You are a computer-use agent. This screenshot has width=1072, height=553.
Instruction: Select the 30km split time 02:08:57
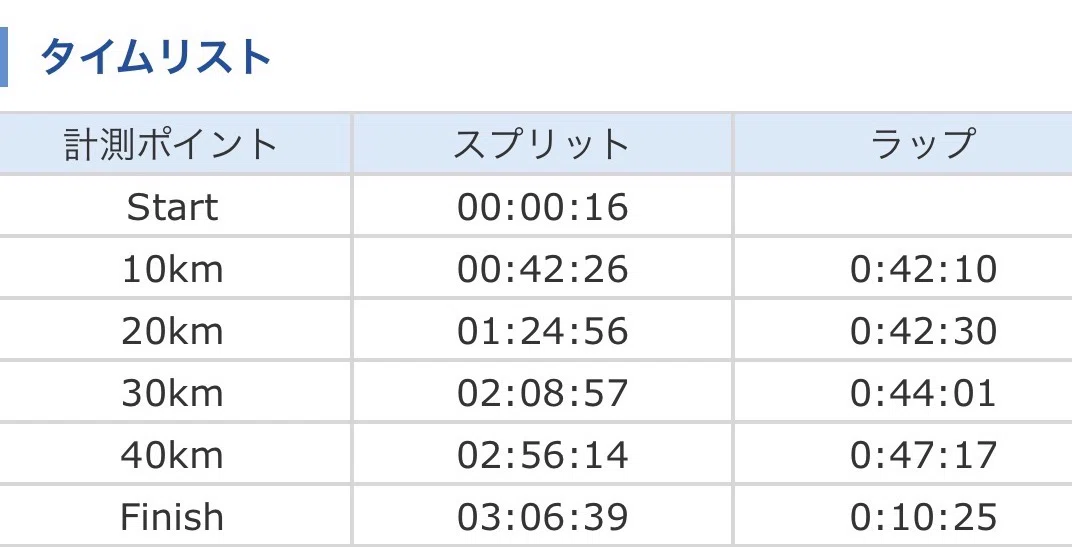(x=542, y=394)
